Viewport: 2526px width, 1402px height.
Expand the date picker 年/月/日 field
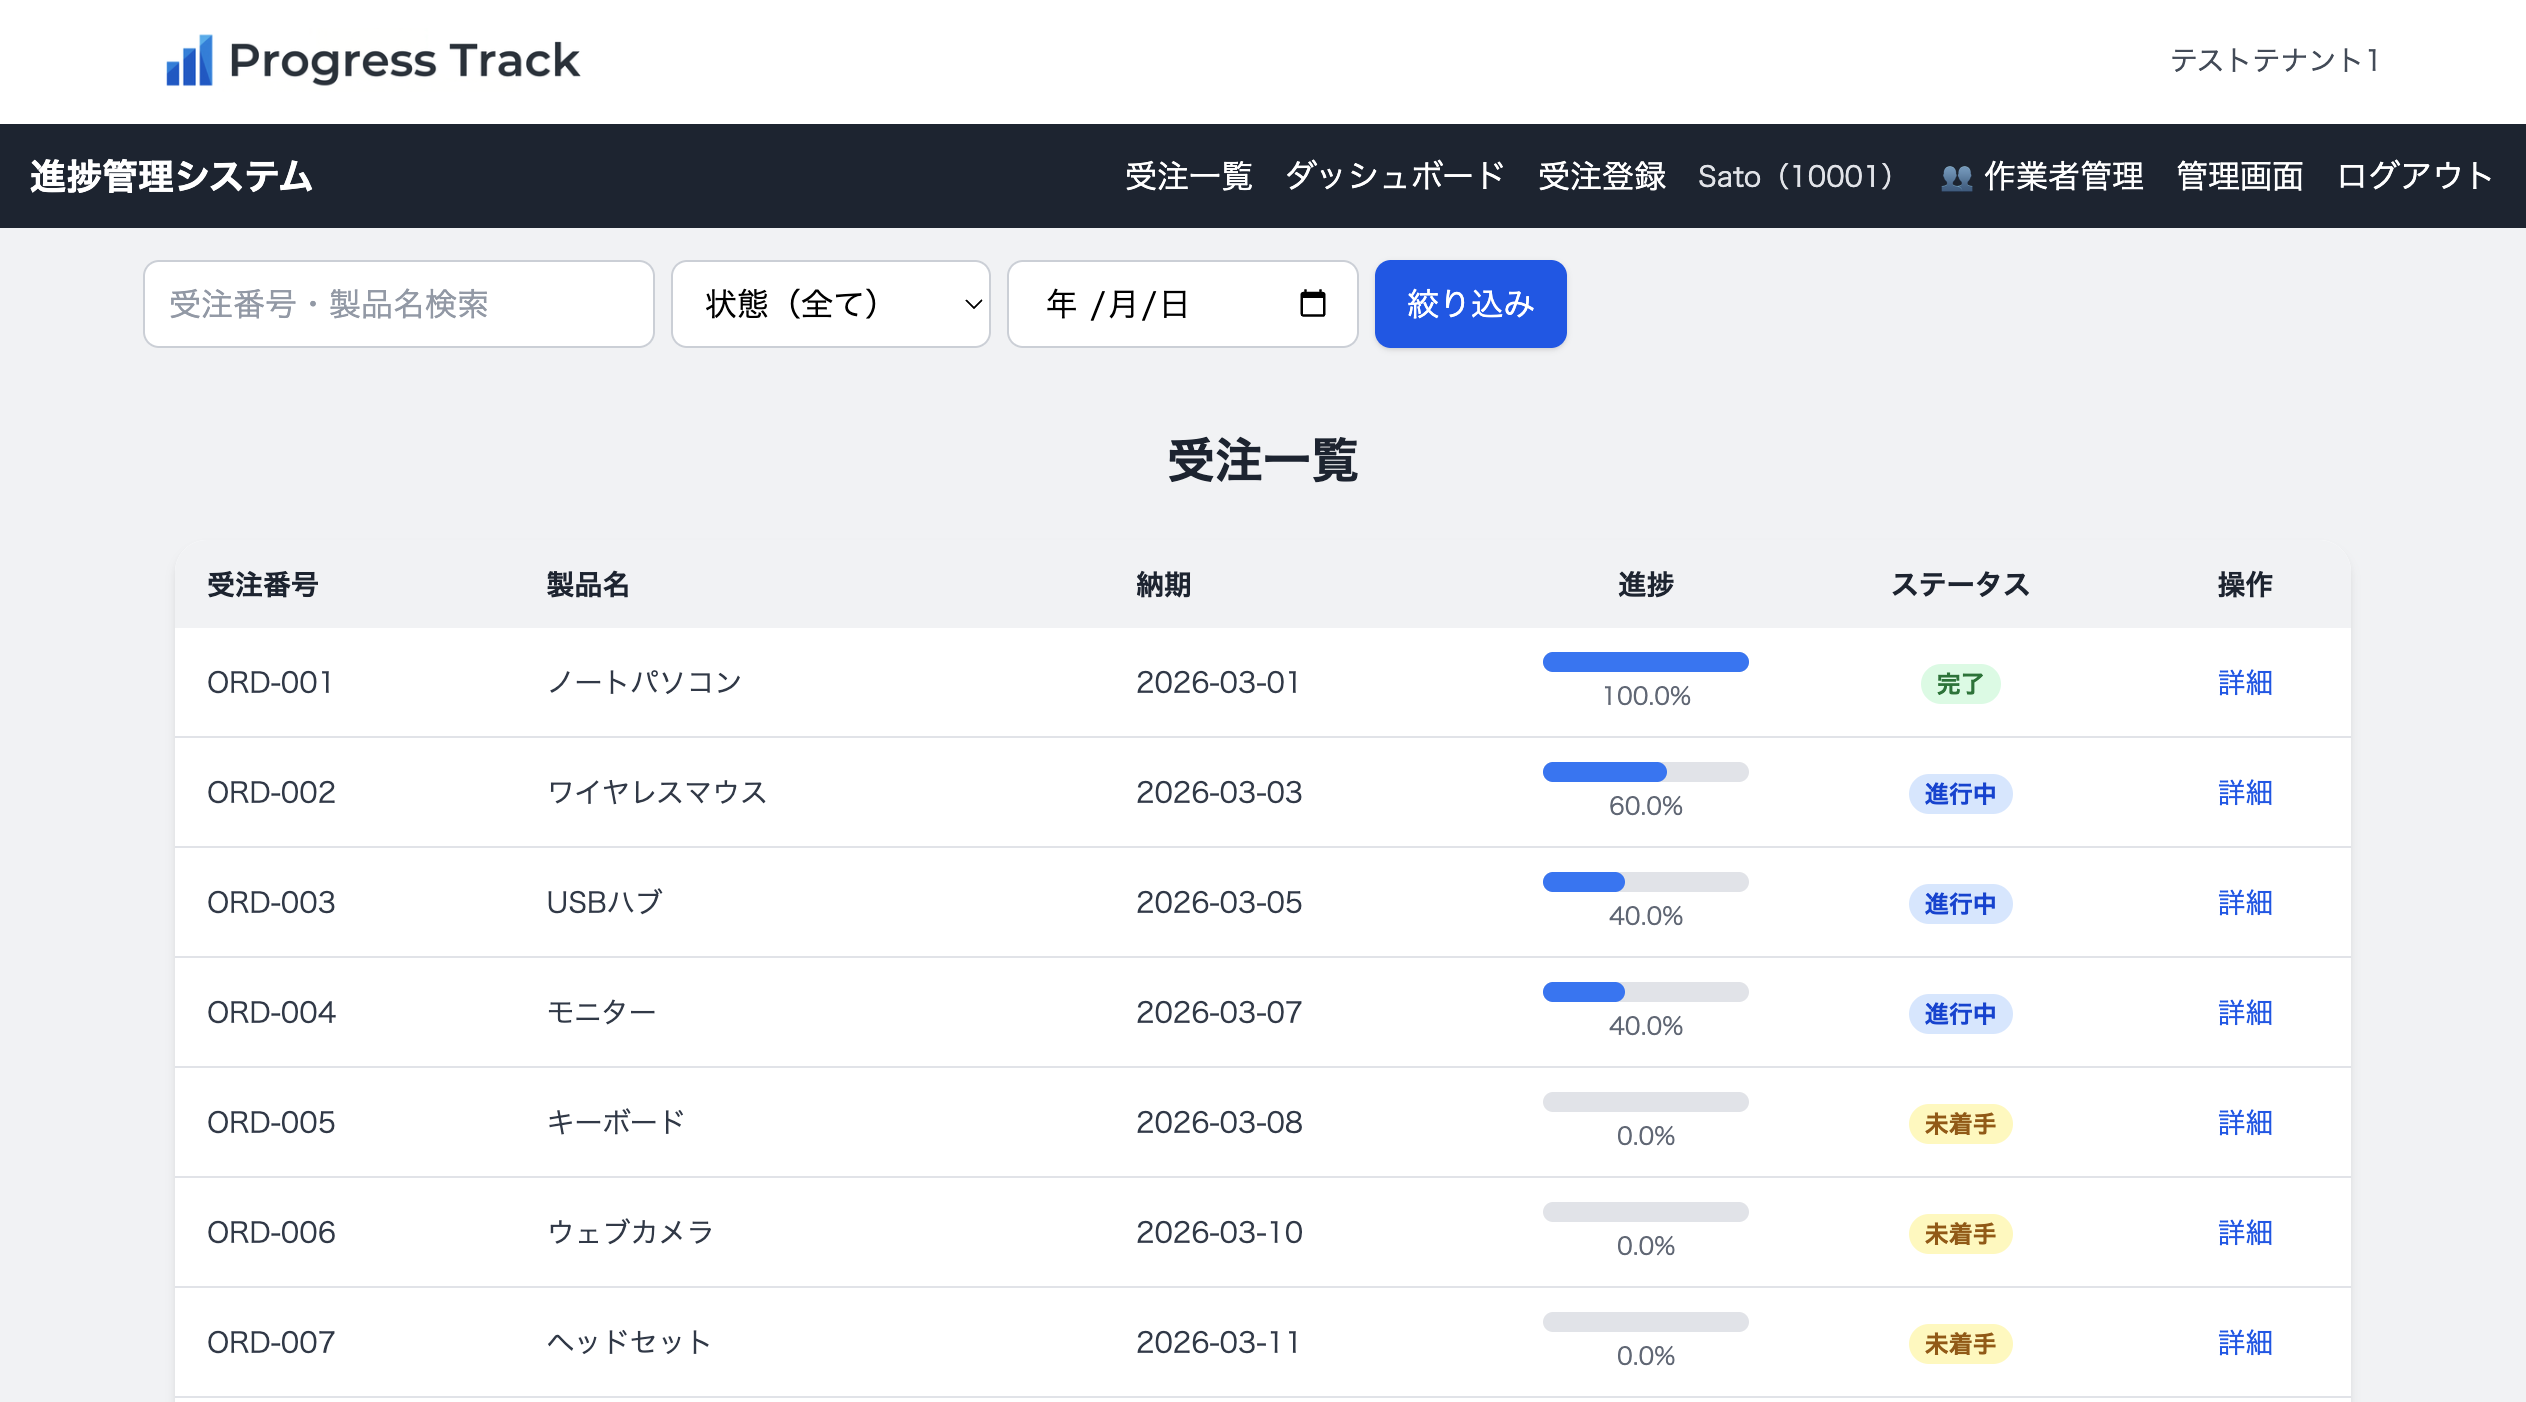[1150, 303]
